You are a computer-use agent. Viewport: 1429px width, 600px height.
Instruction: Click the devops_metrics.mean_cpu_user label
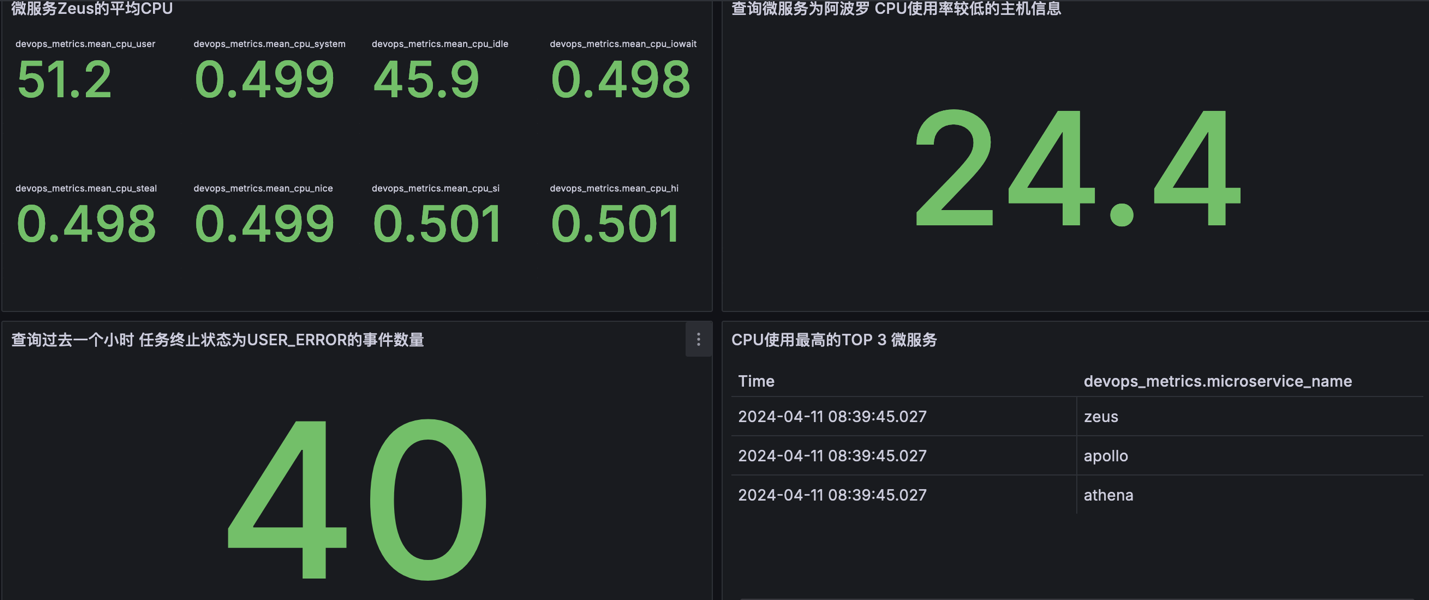pyautogui.click(x=85, y=44)
